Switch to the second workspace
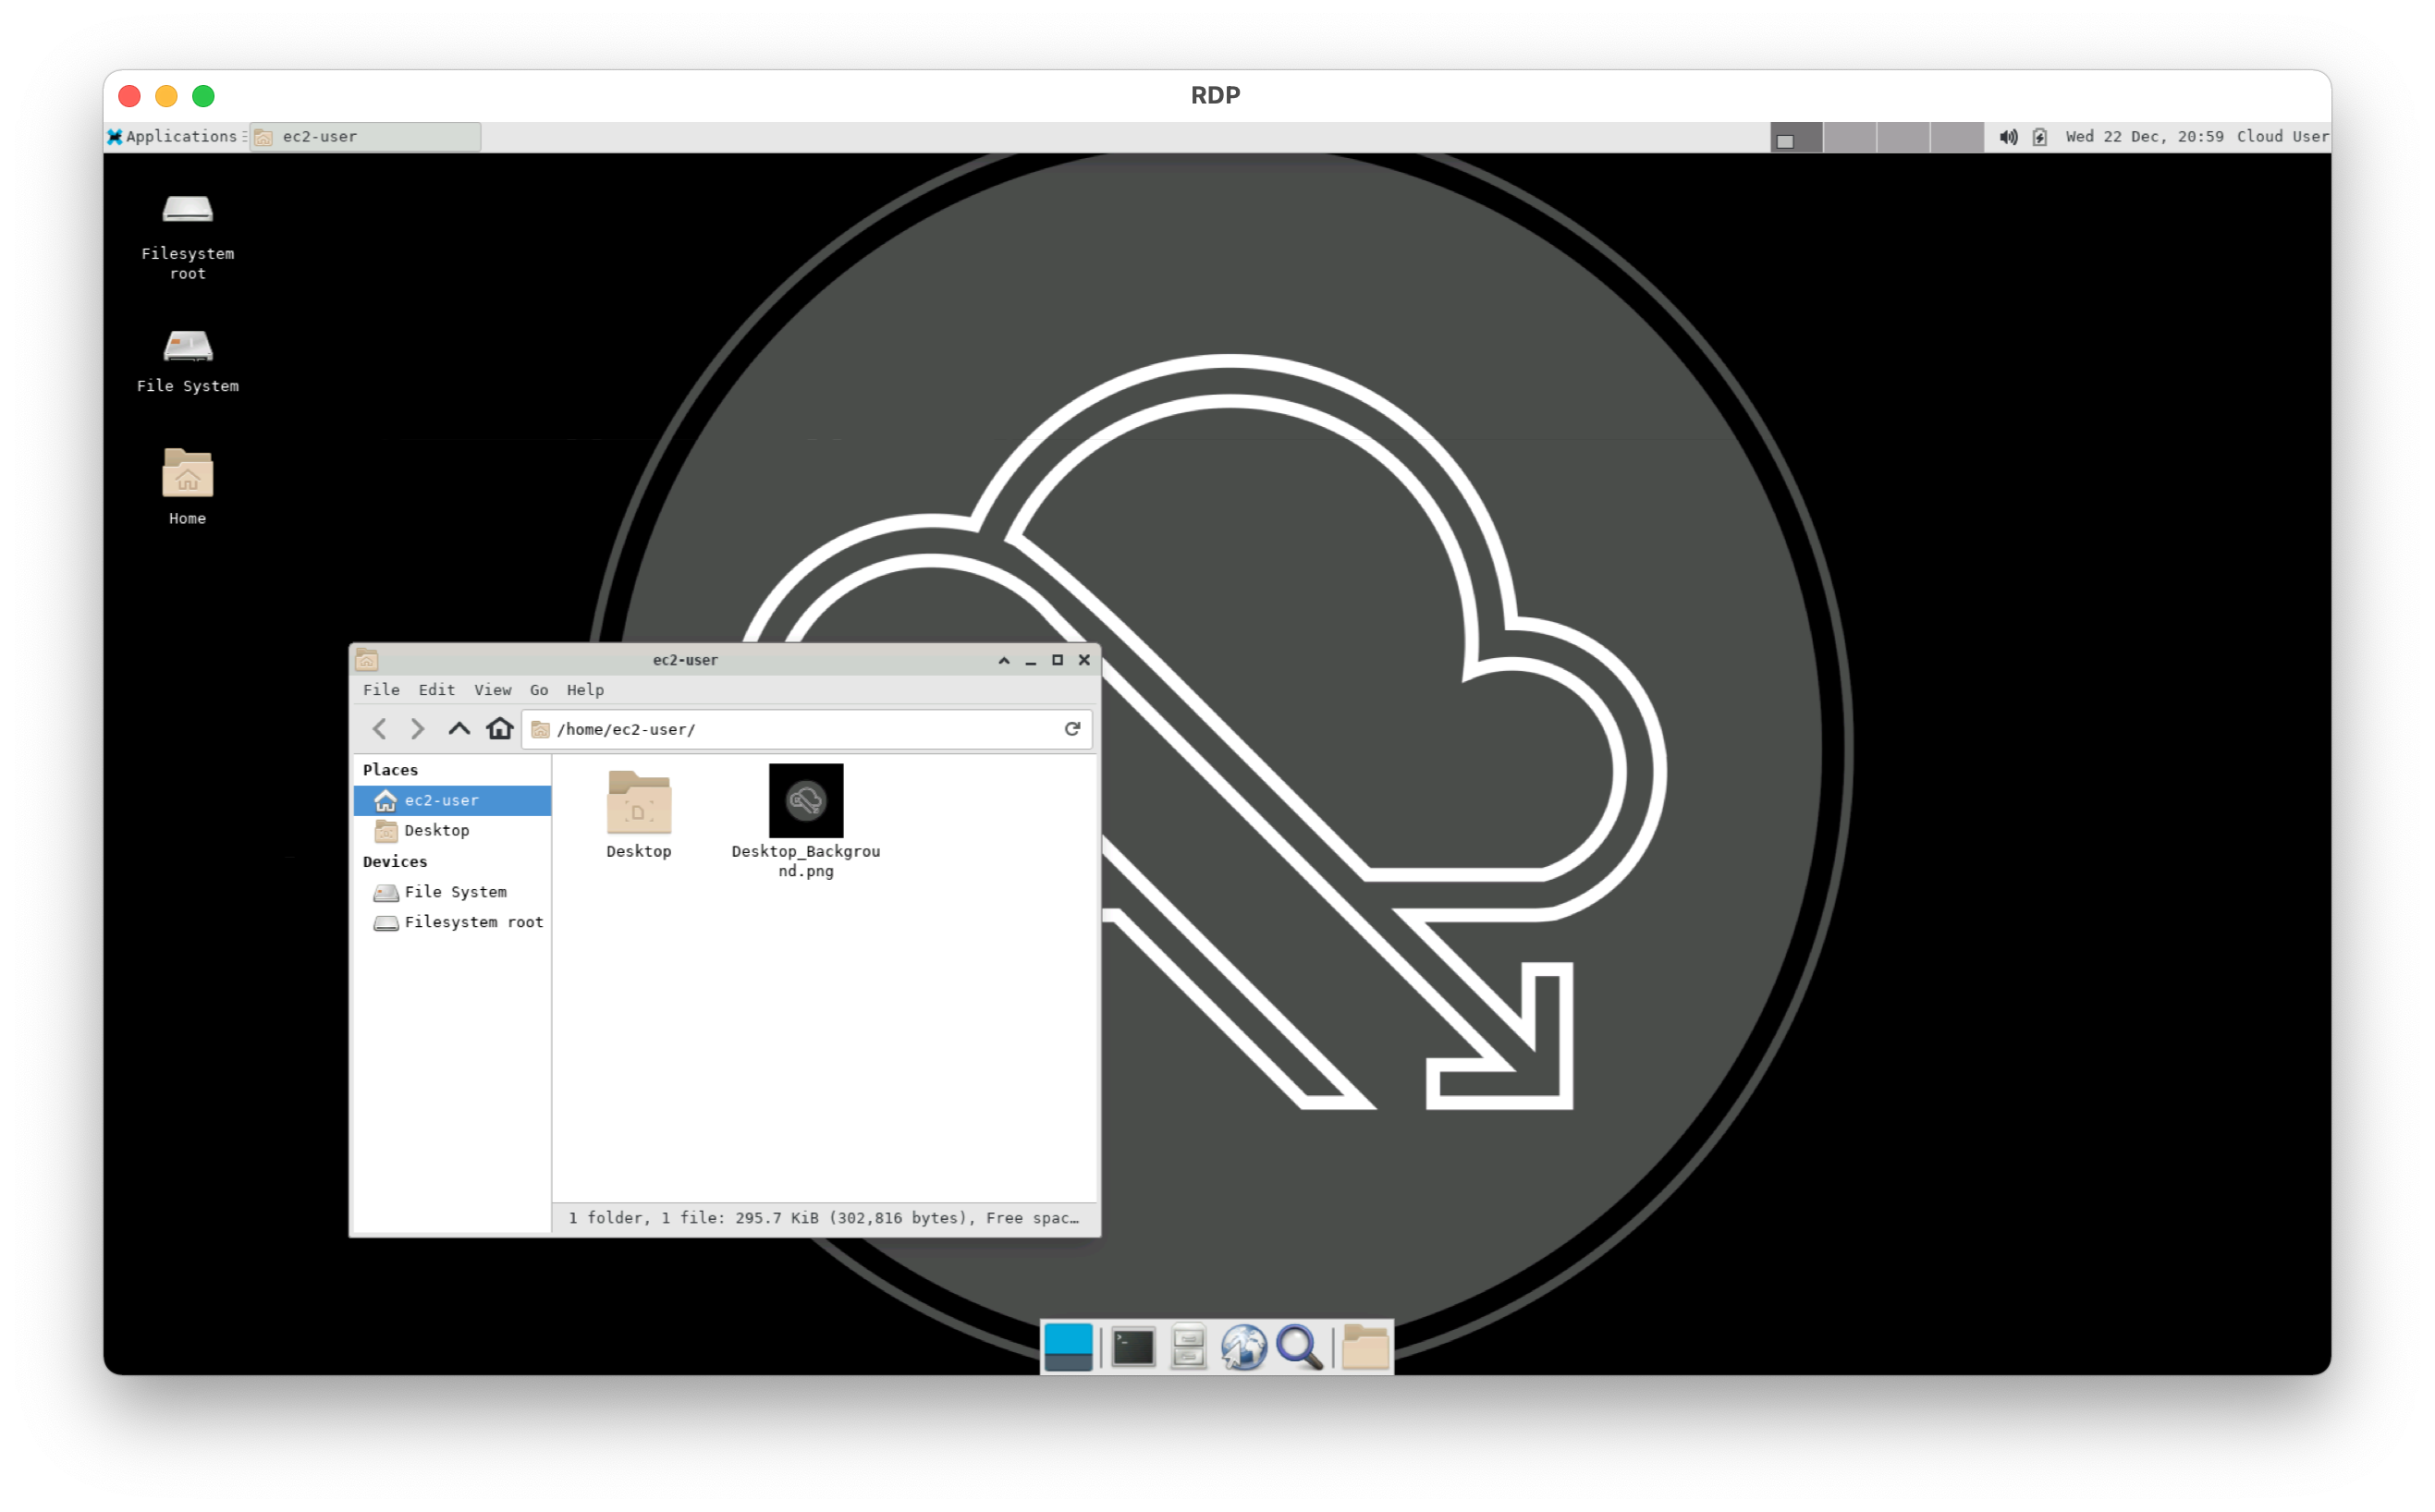 (1849, 137)
